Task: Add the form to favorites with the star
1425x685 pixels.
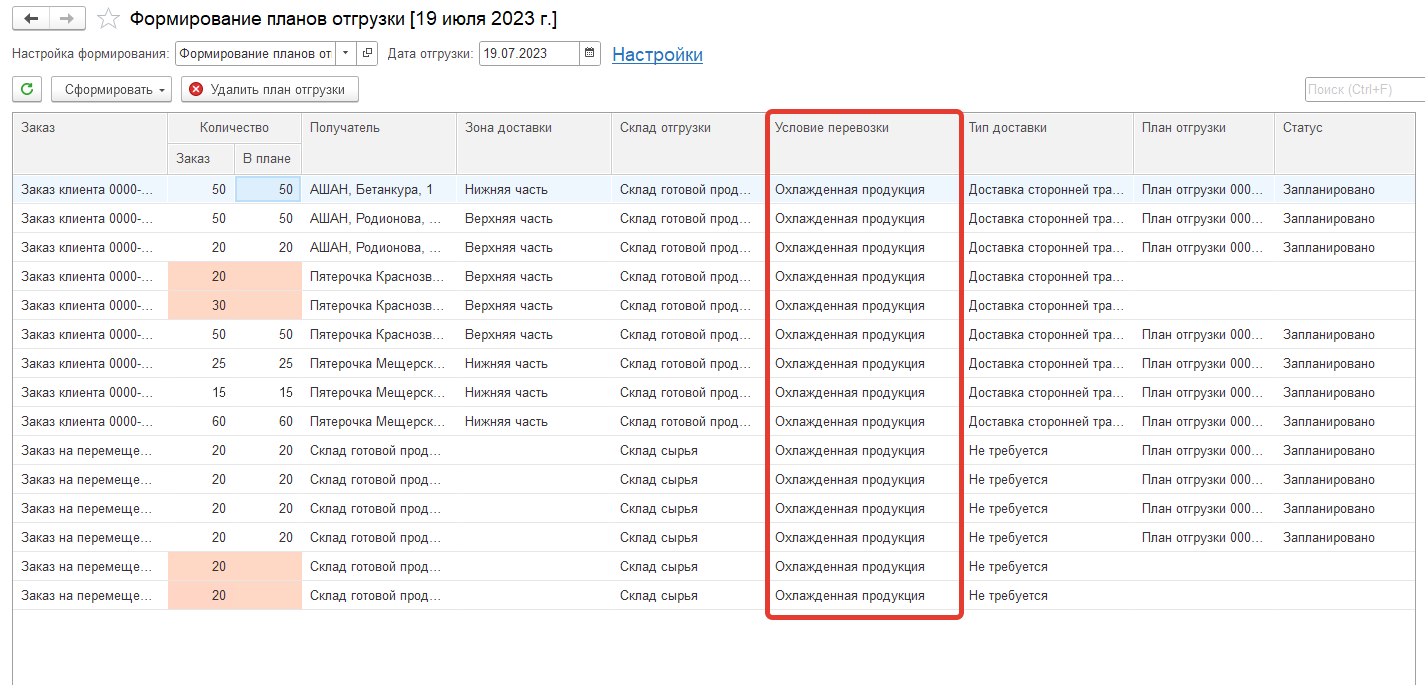Action: point(109,20)
